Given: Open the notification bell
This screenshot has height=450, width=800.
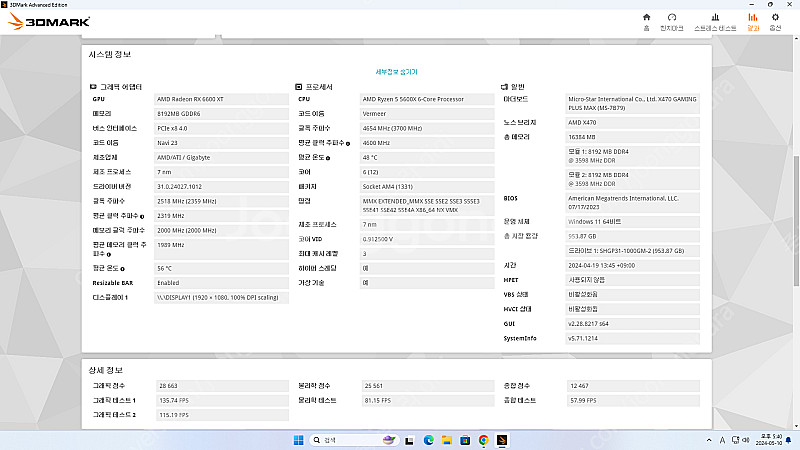Looking at the screenshot, I should pos(788,440).
